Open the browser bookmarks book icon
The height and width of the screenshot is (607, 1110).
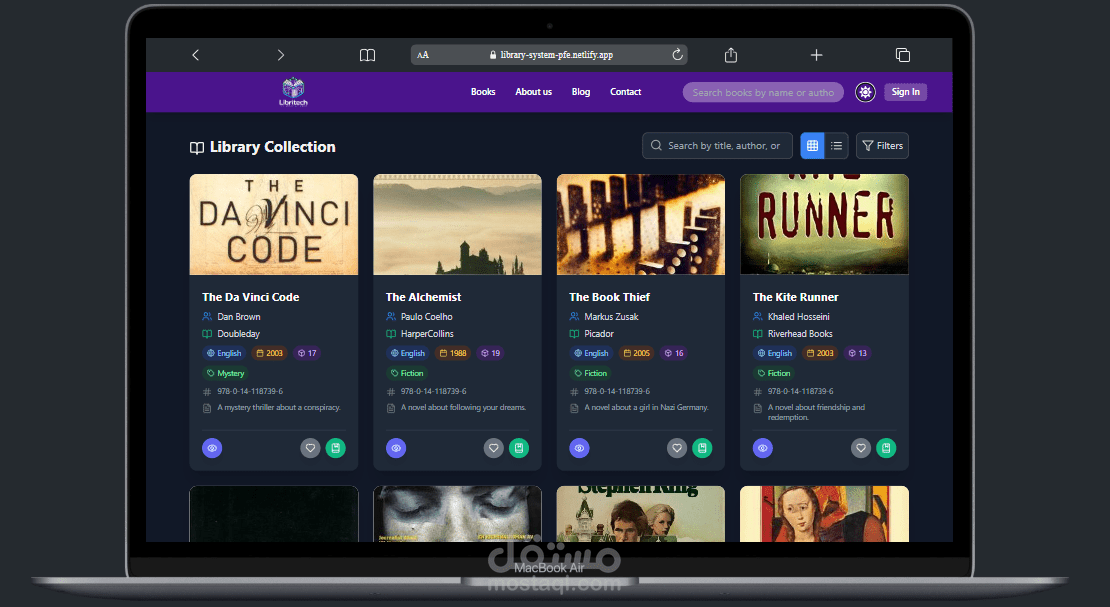(x=367, y=55)
